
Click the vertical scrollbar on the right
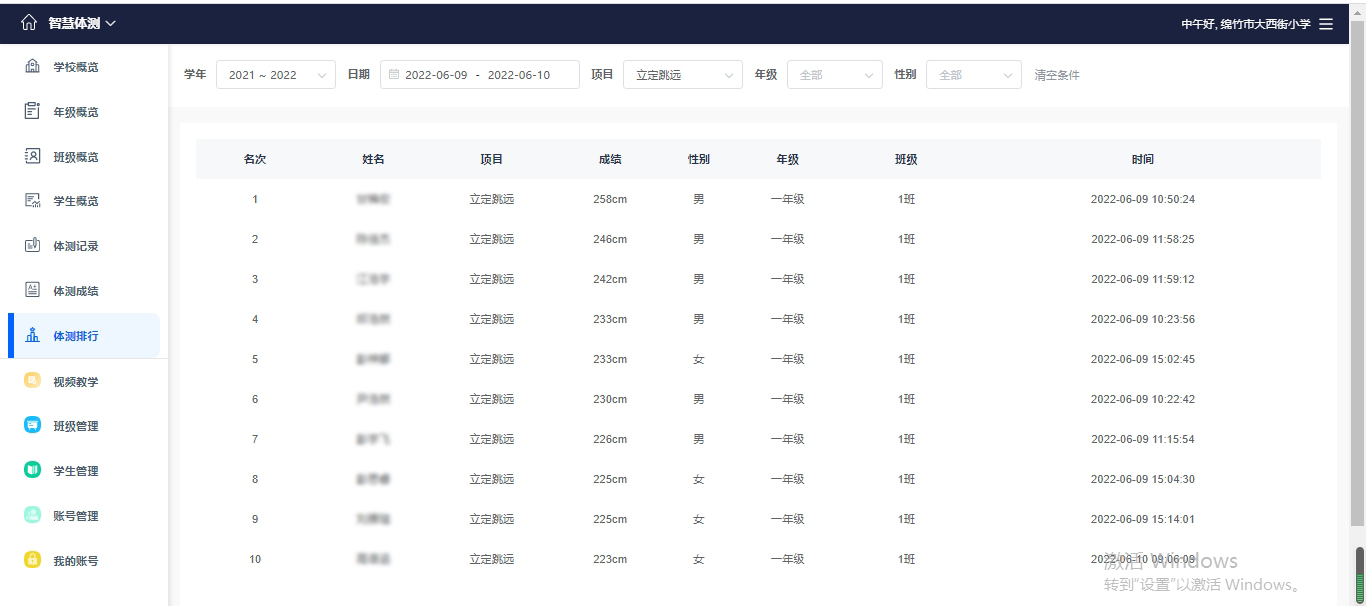(1358, 574)
